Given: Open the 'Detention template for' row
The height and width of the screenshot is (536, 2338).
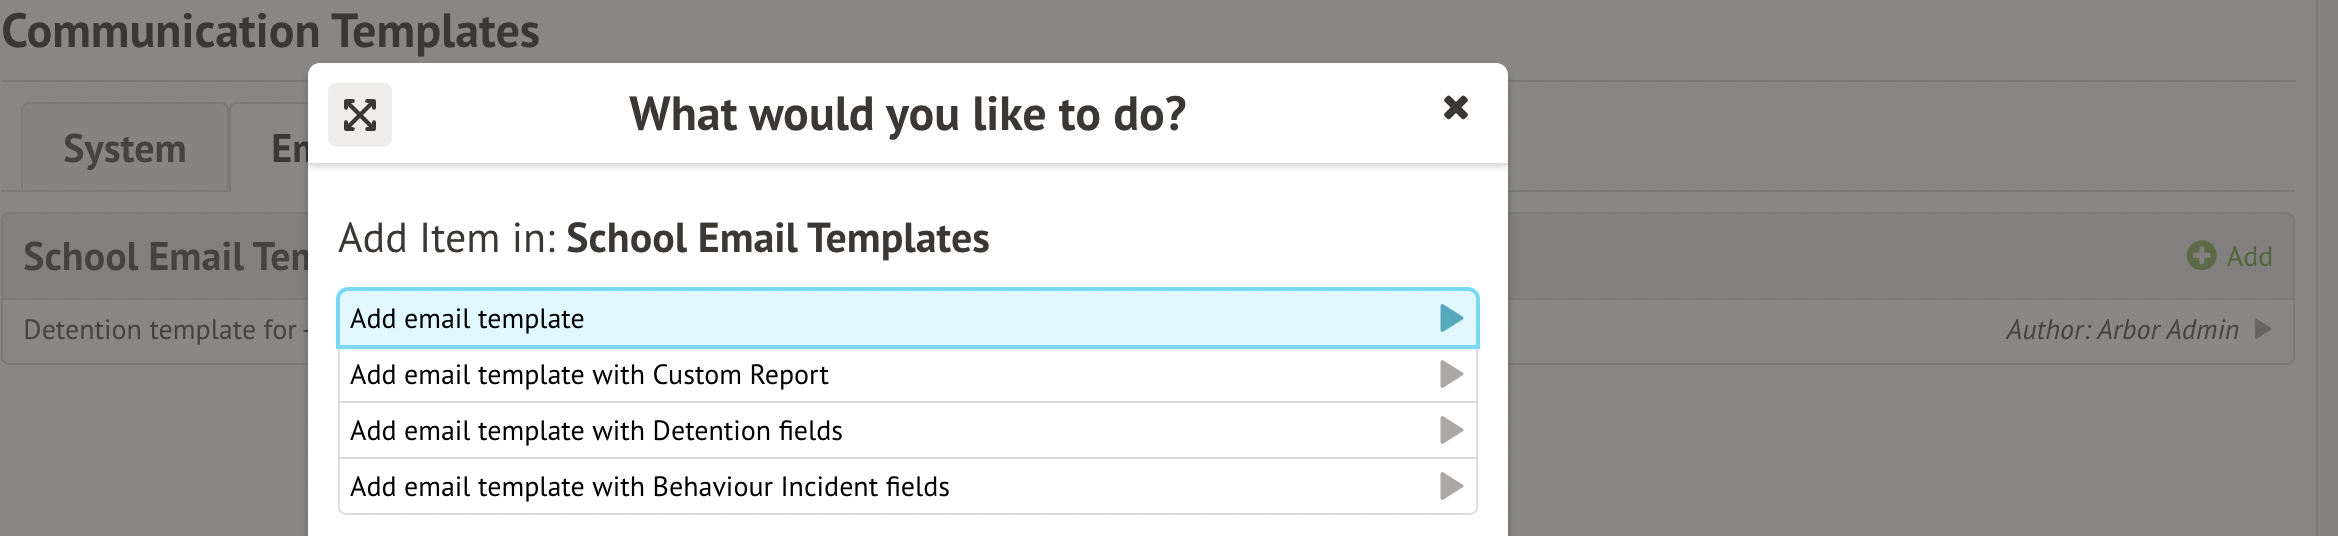Looking at the screenshot, I should 160,330.
